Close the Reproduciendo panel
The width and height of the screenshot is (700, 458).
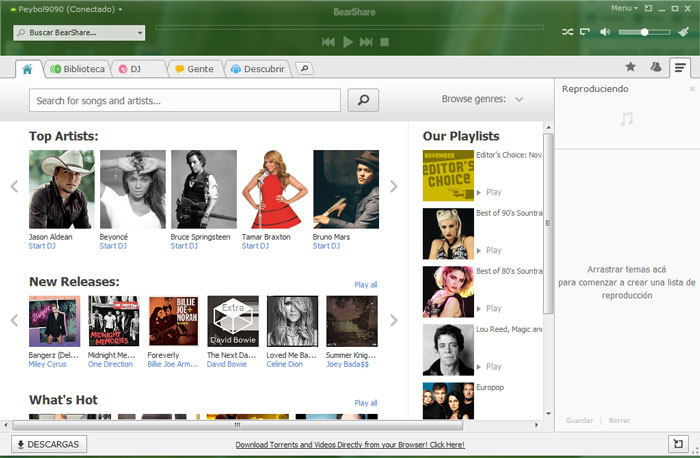tap(692, 89)
